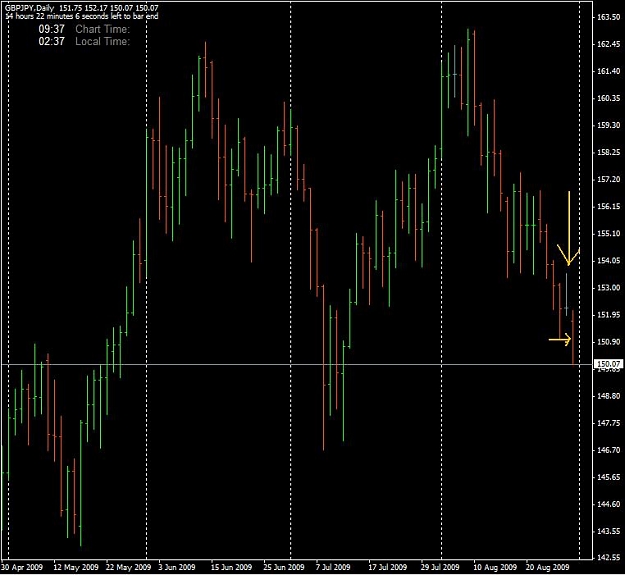Select the grey doji bar under the arrow
This screenshot has height=575, width=625.
pos(566,295)
